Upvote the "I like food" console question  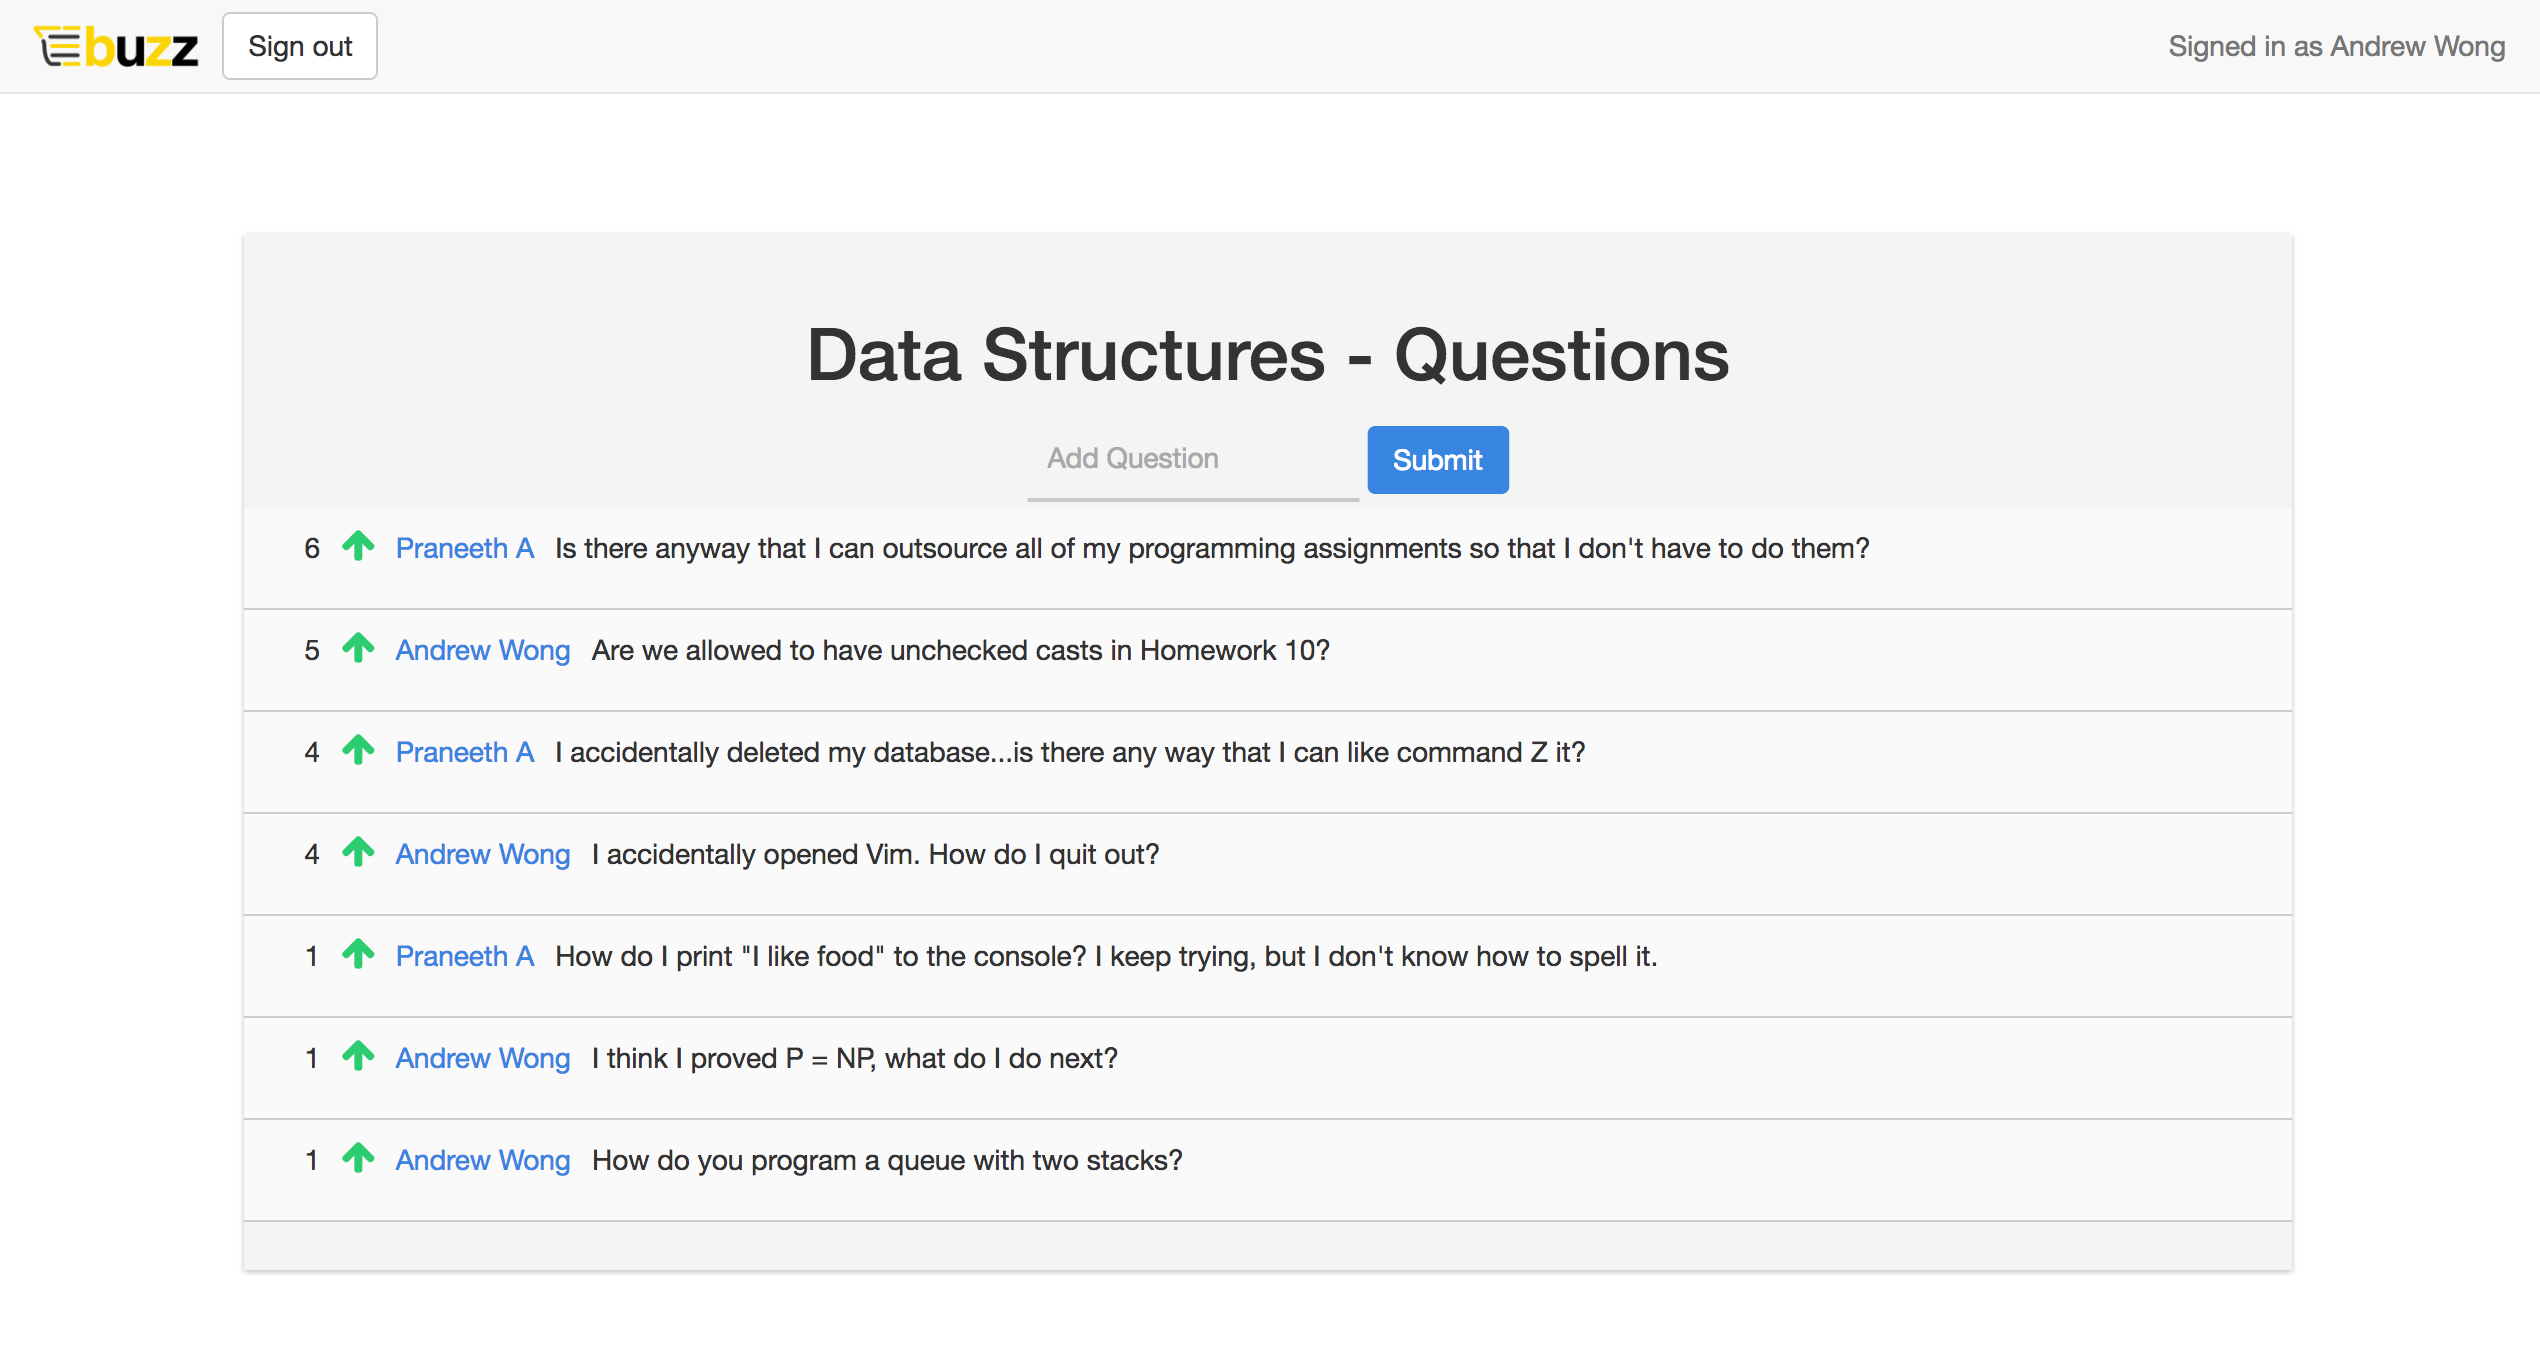(358, 955)
